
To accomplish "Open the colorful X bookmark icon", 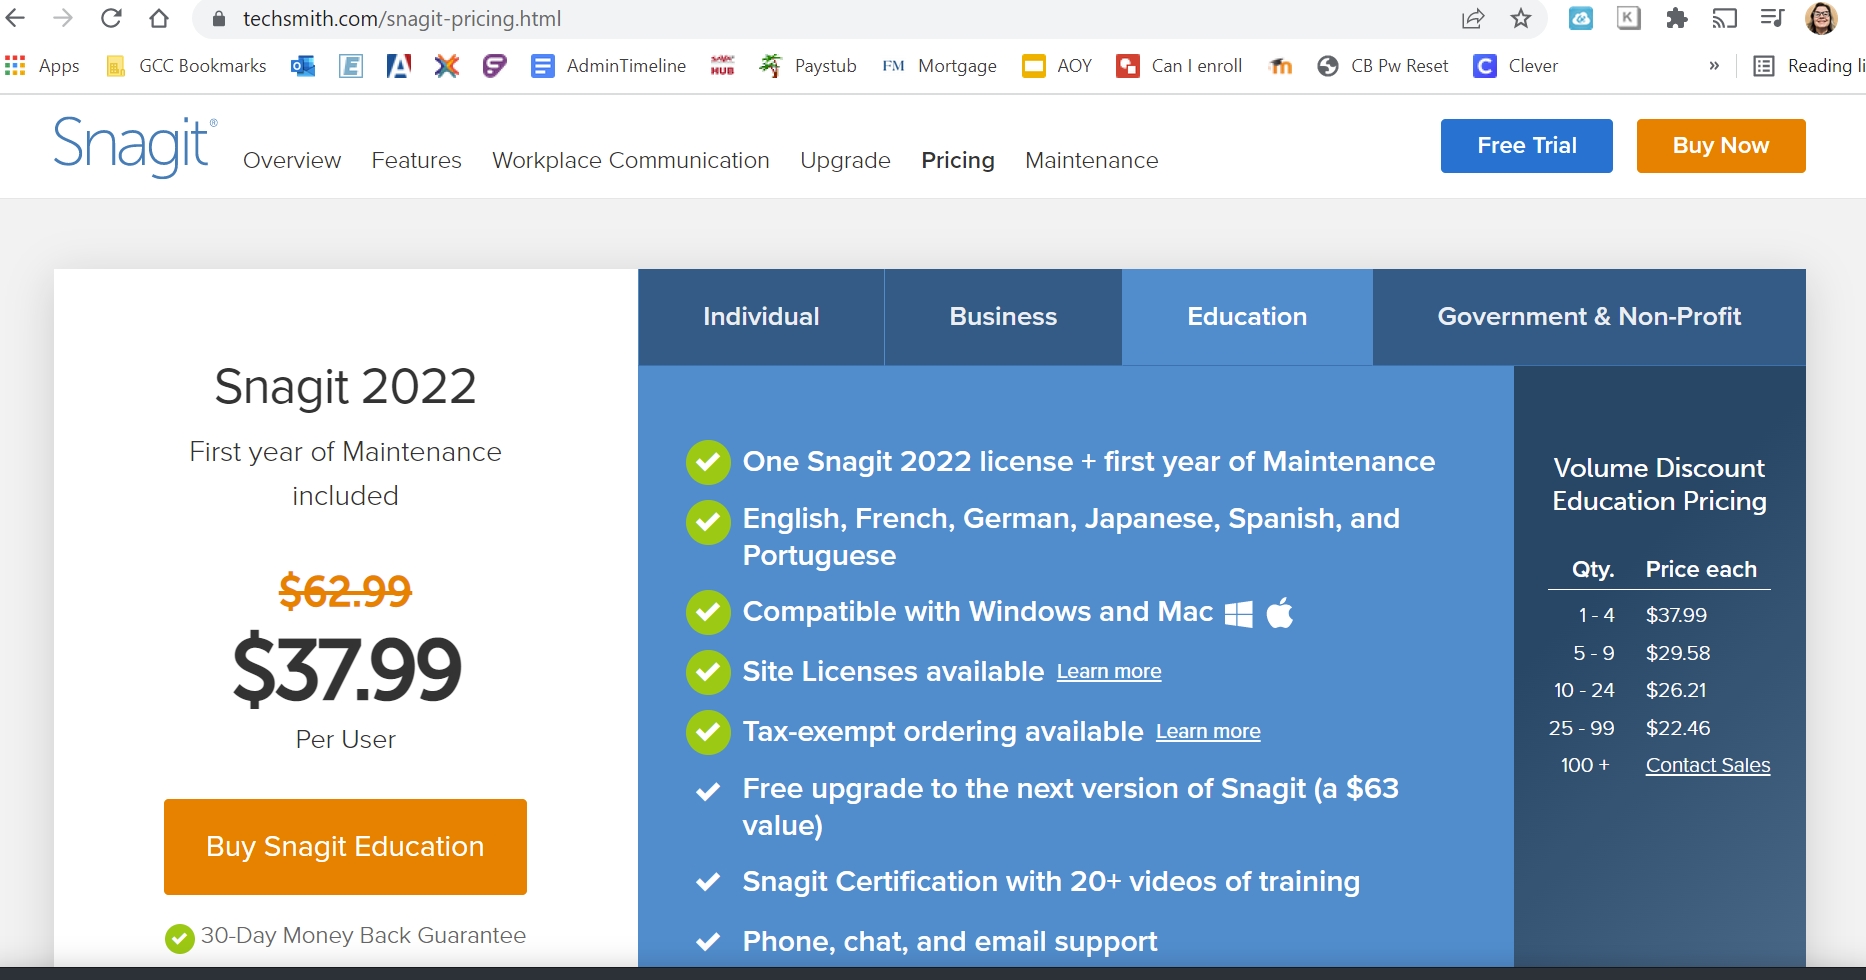I will (447, 66).
